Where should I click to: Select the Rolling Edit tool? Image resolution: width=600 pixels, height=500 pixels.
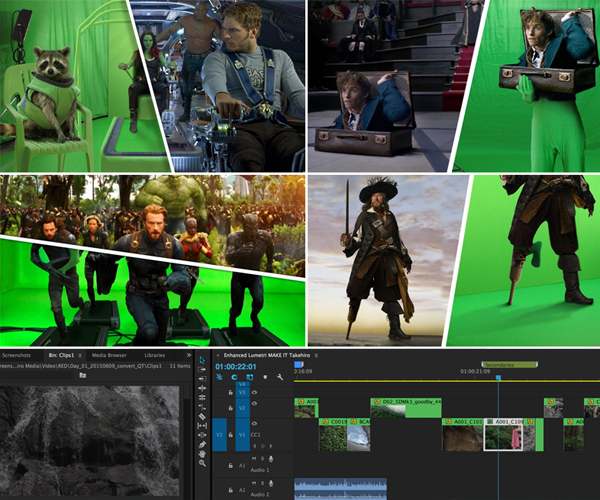click(202, 397)
